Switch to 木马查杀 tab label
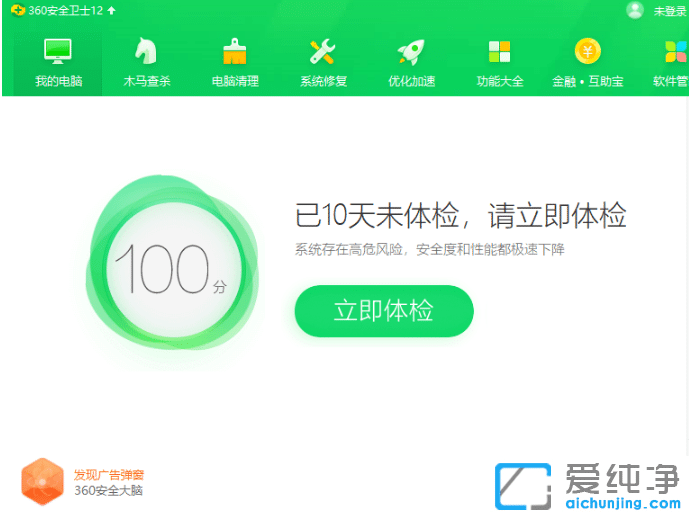The height and width of the screenshot is (516, 689). (x=147, y=81)
